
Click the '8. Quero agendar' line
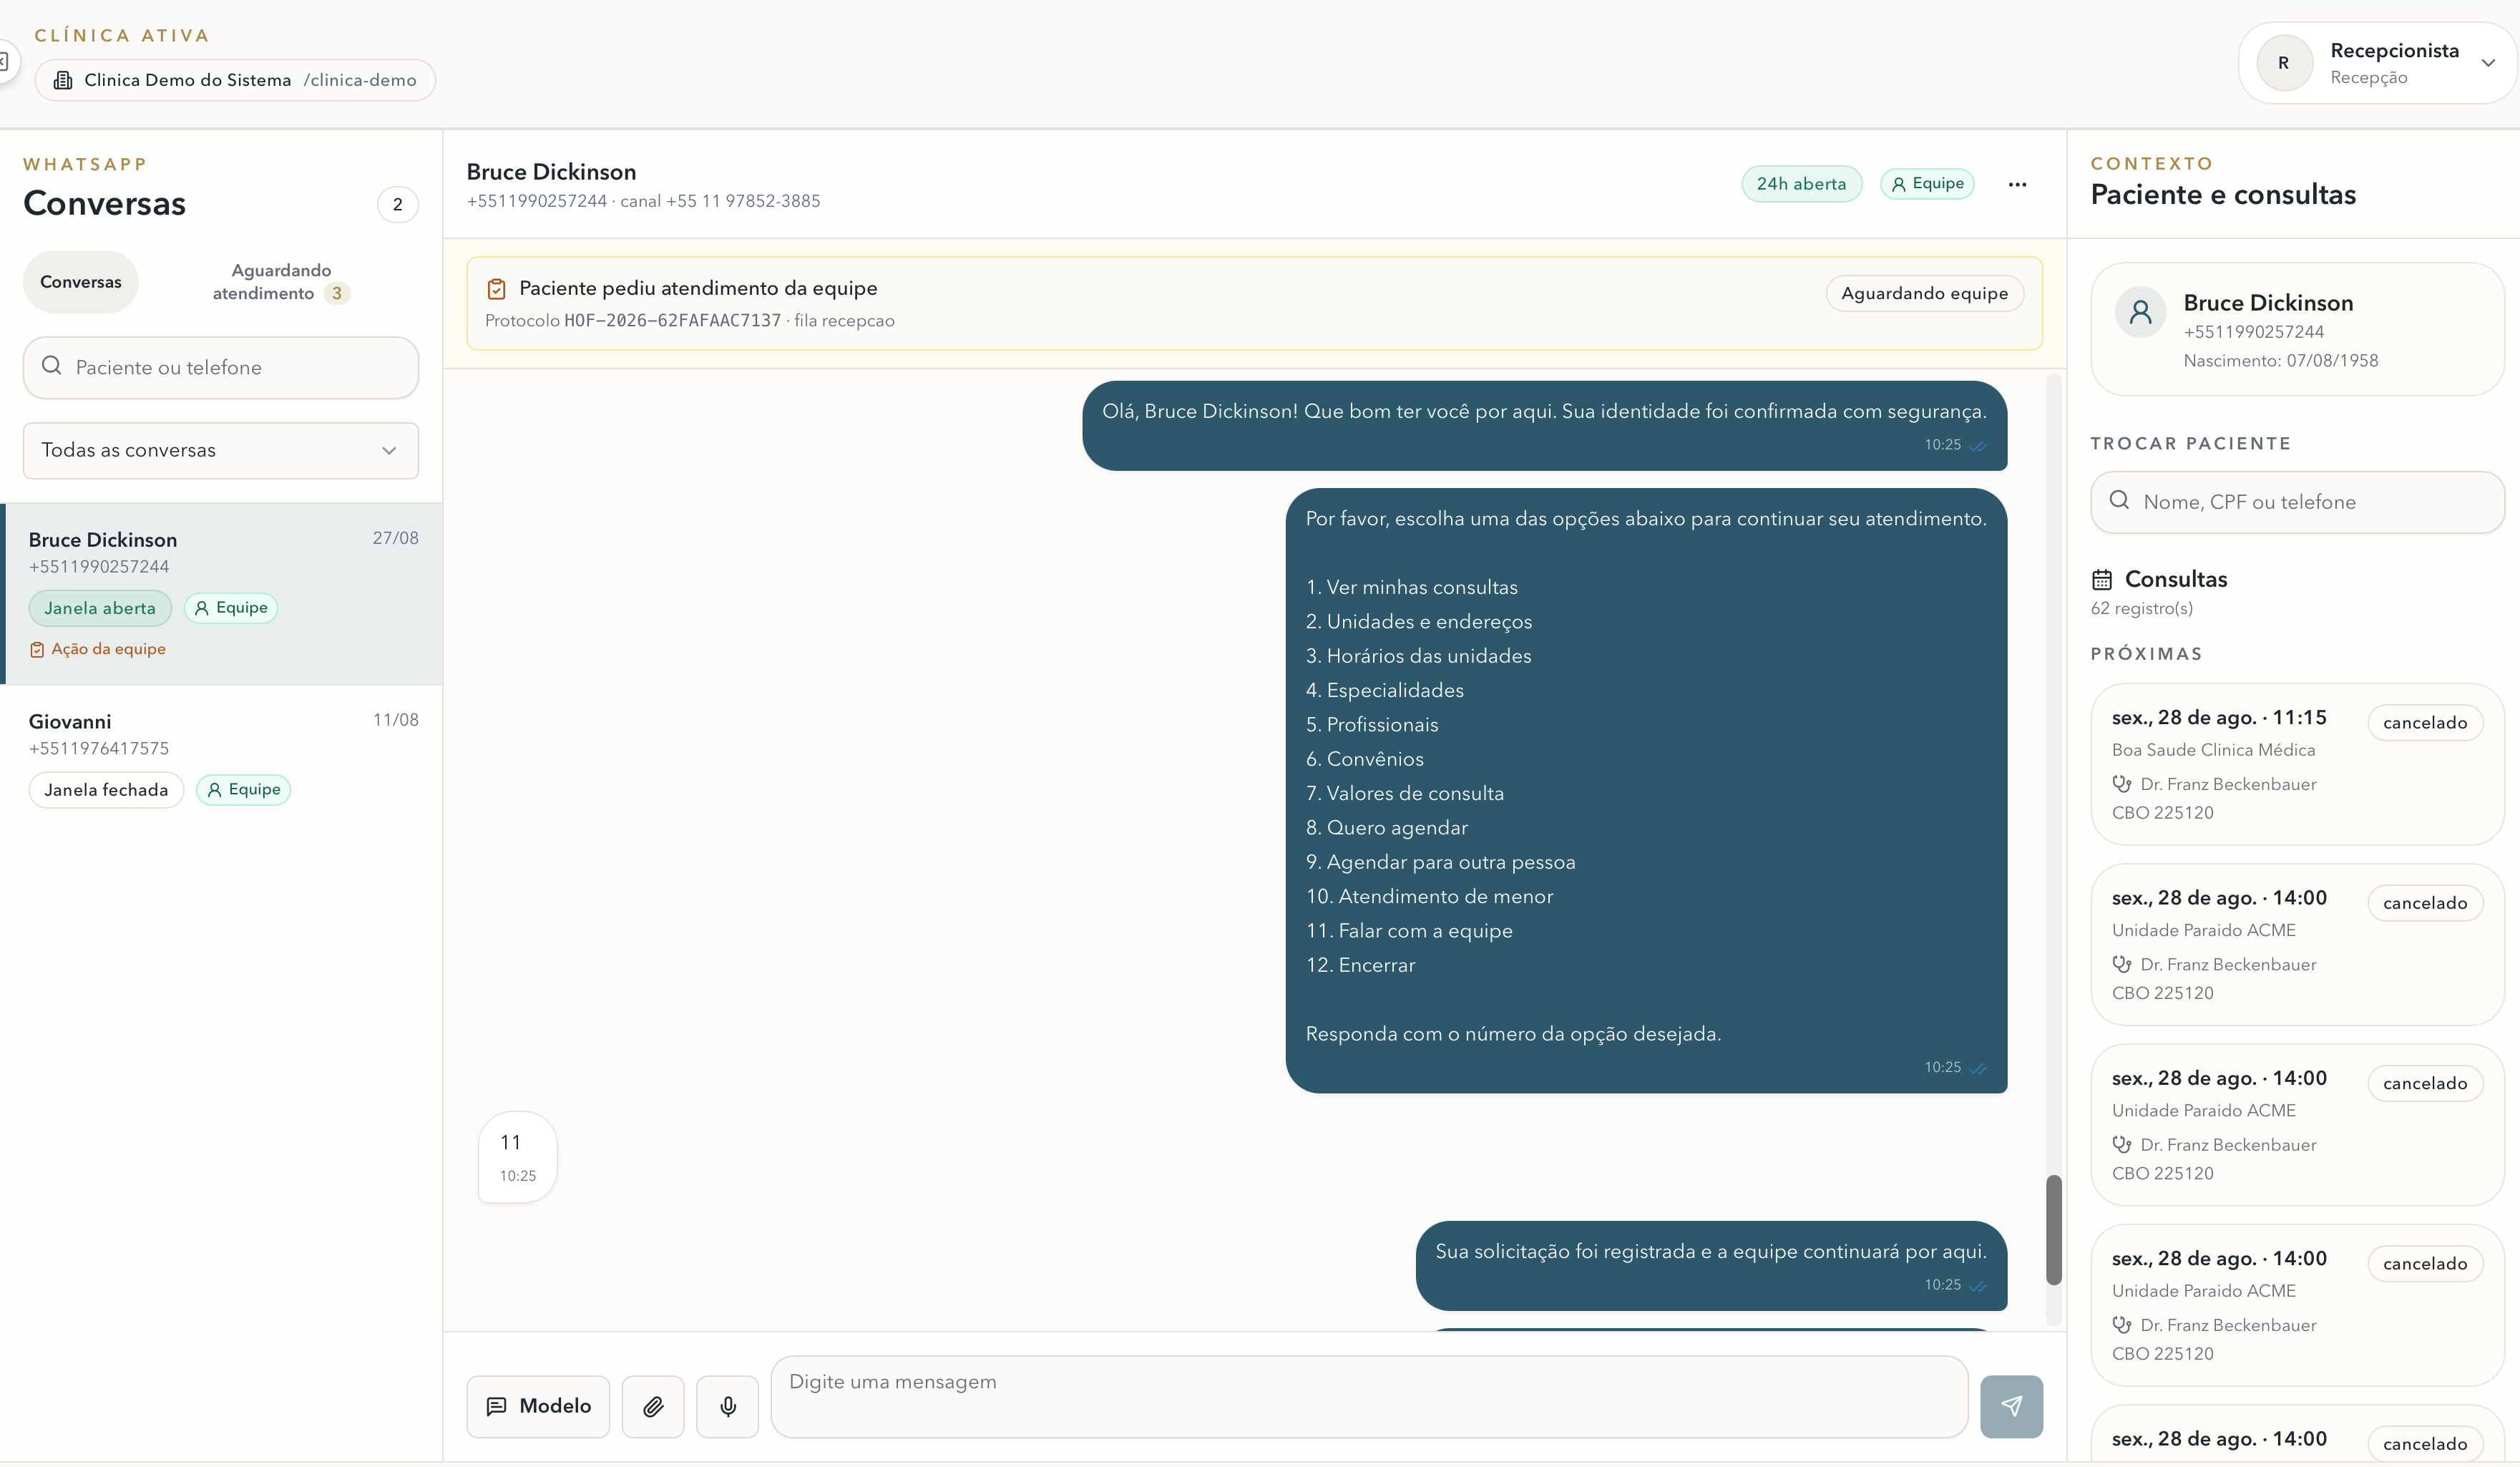tap(1386, 828)
